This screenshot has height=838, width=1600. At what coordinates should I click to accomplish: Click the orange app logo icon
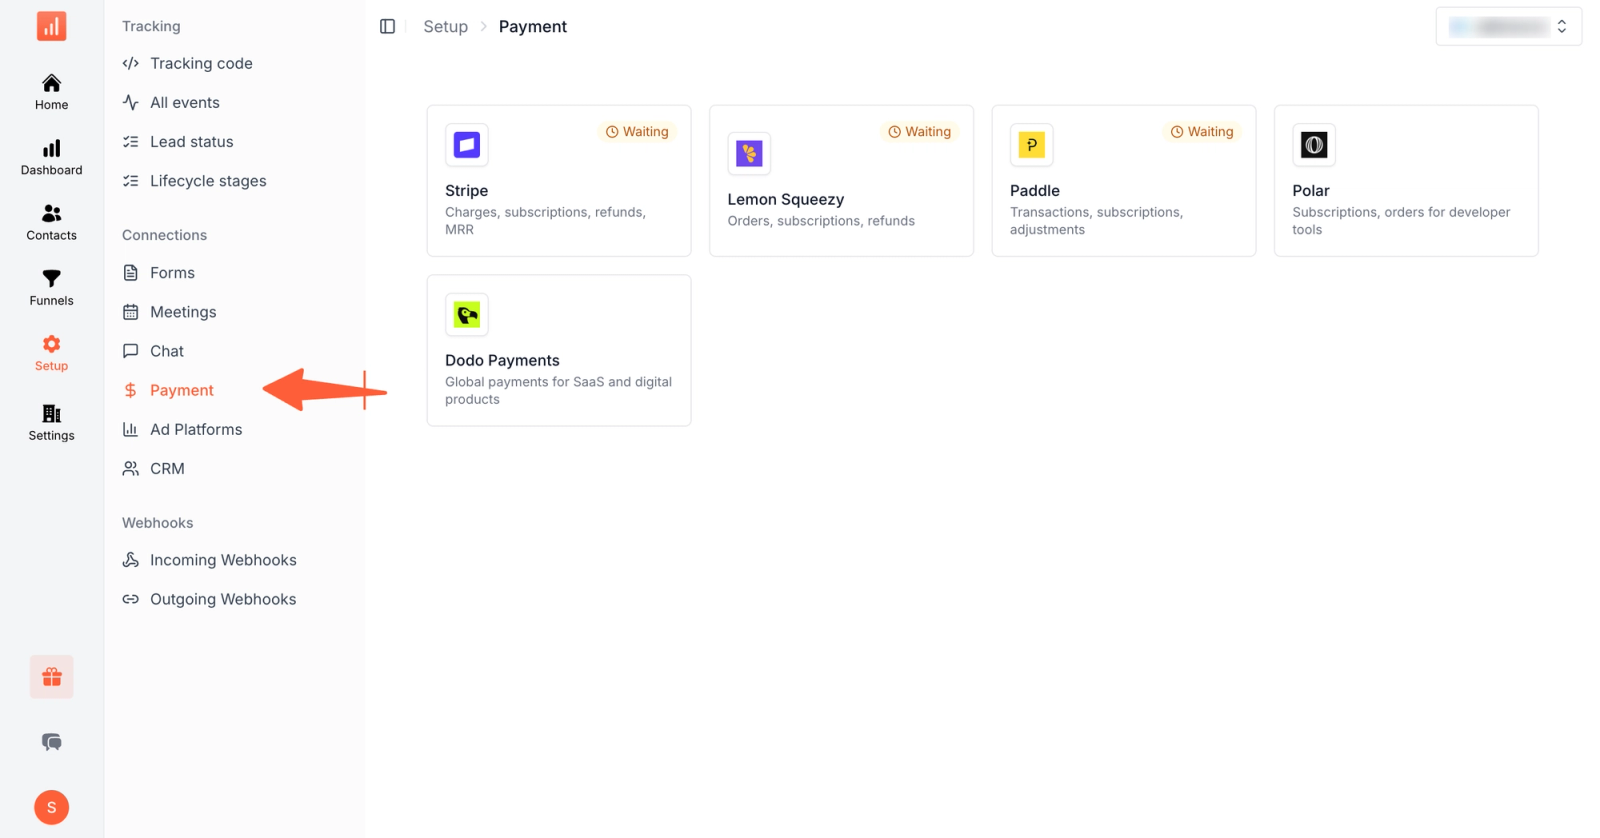coord(51,25)
